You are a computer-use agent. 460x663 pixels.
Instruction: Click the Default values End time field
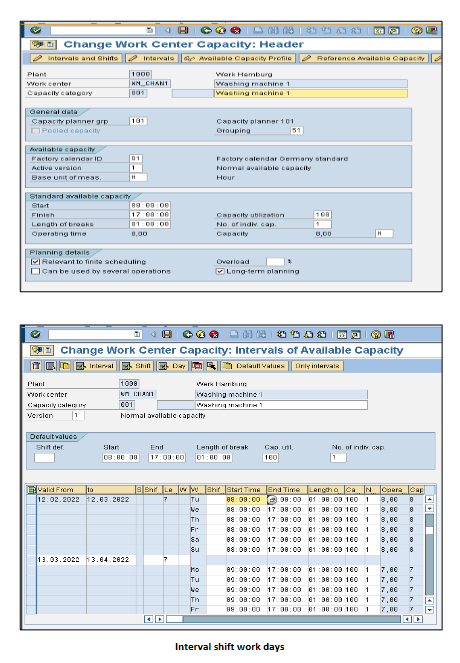[x=167, y=458]
